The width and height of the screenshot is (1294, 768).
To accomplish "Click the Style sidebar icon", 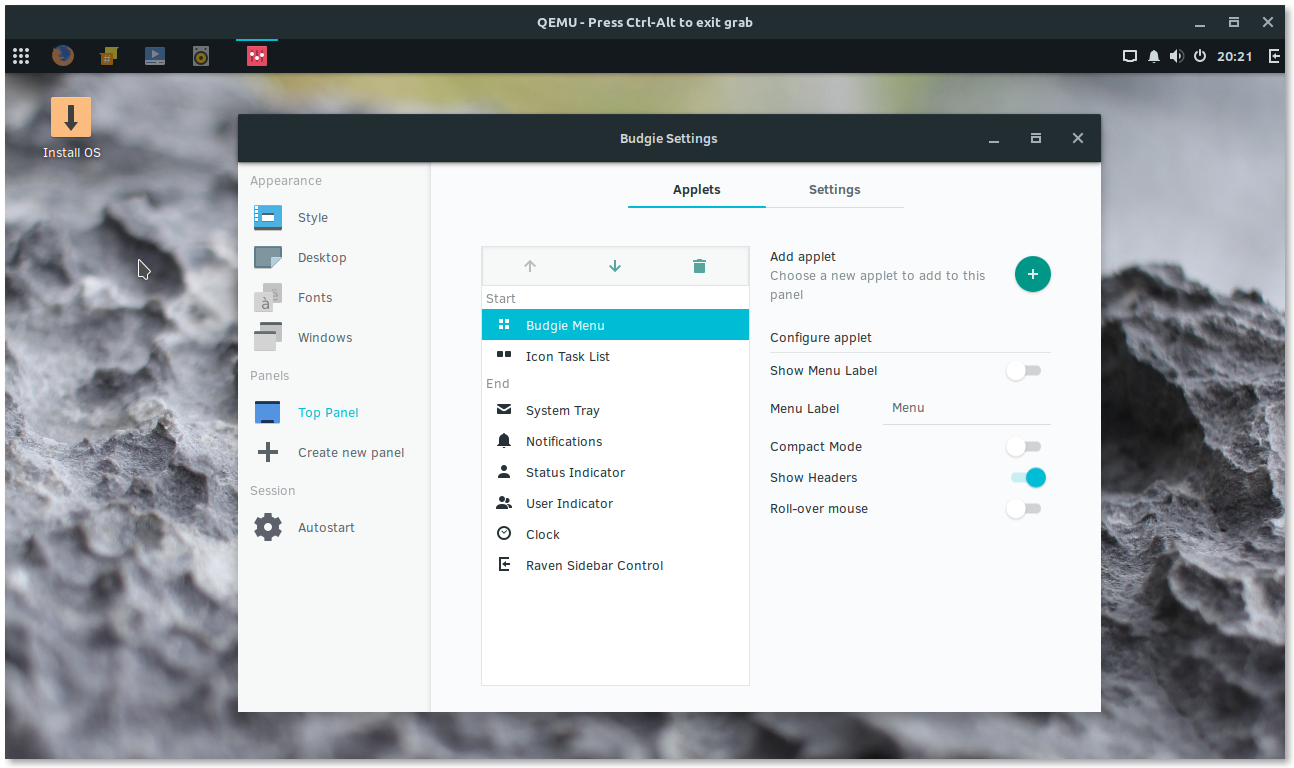I will point(268,217).
